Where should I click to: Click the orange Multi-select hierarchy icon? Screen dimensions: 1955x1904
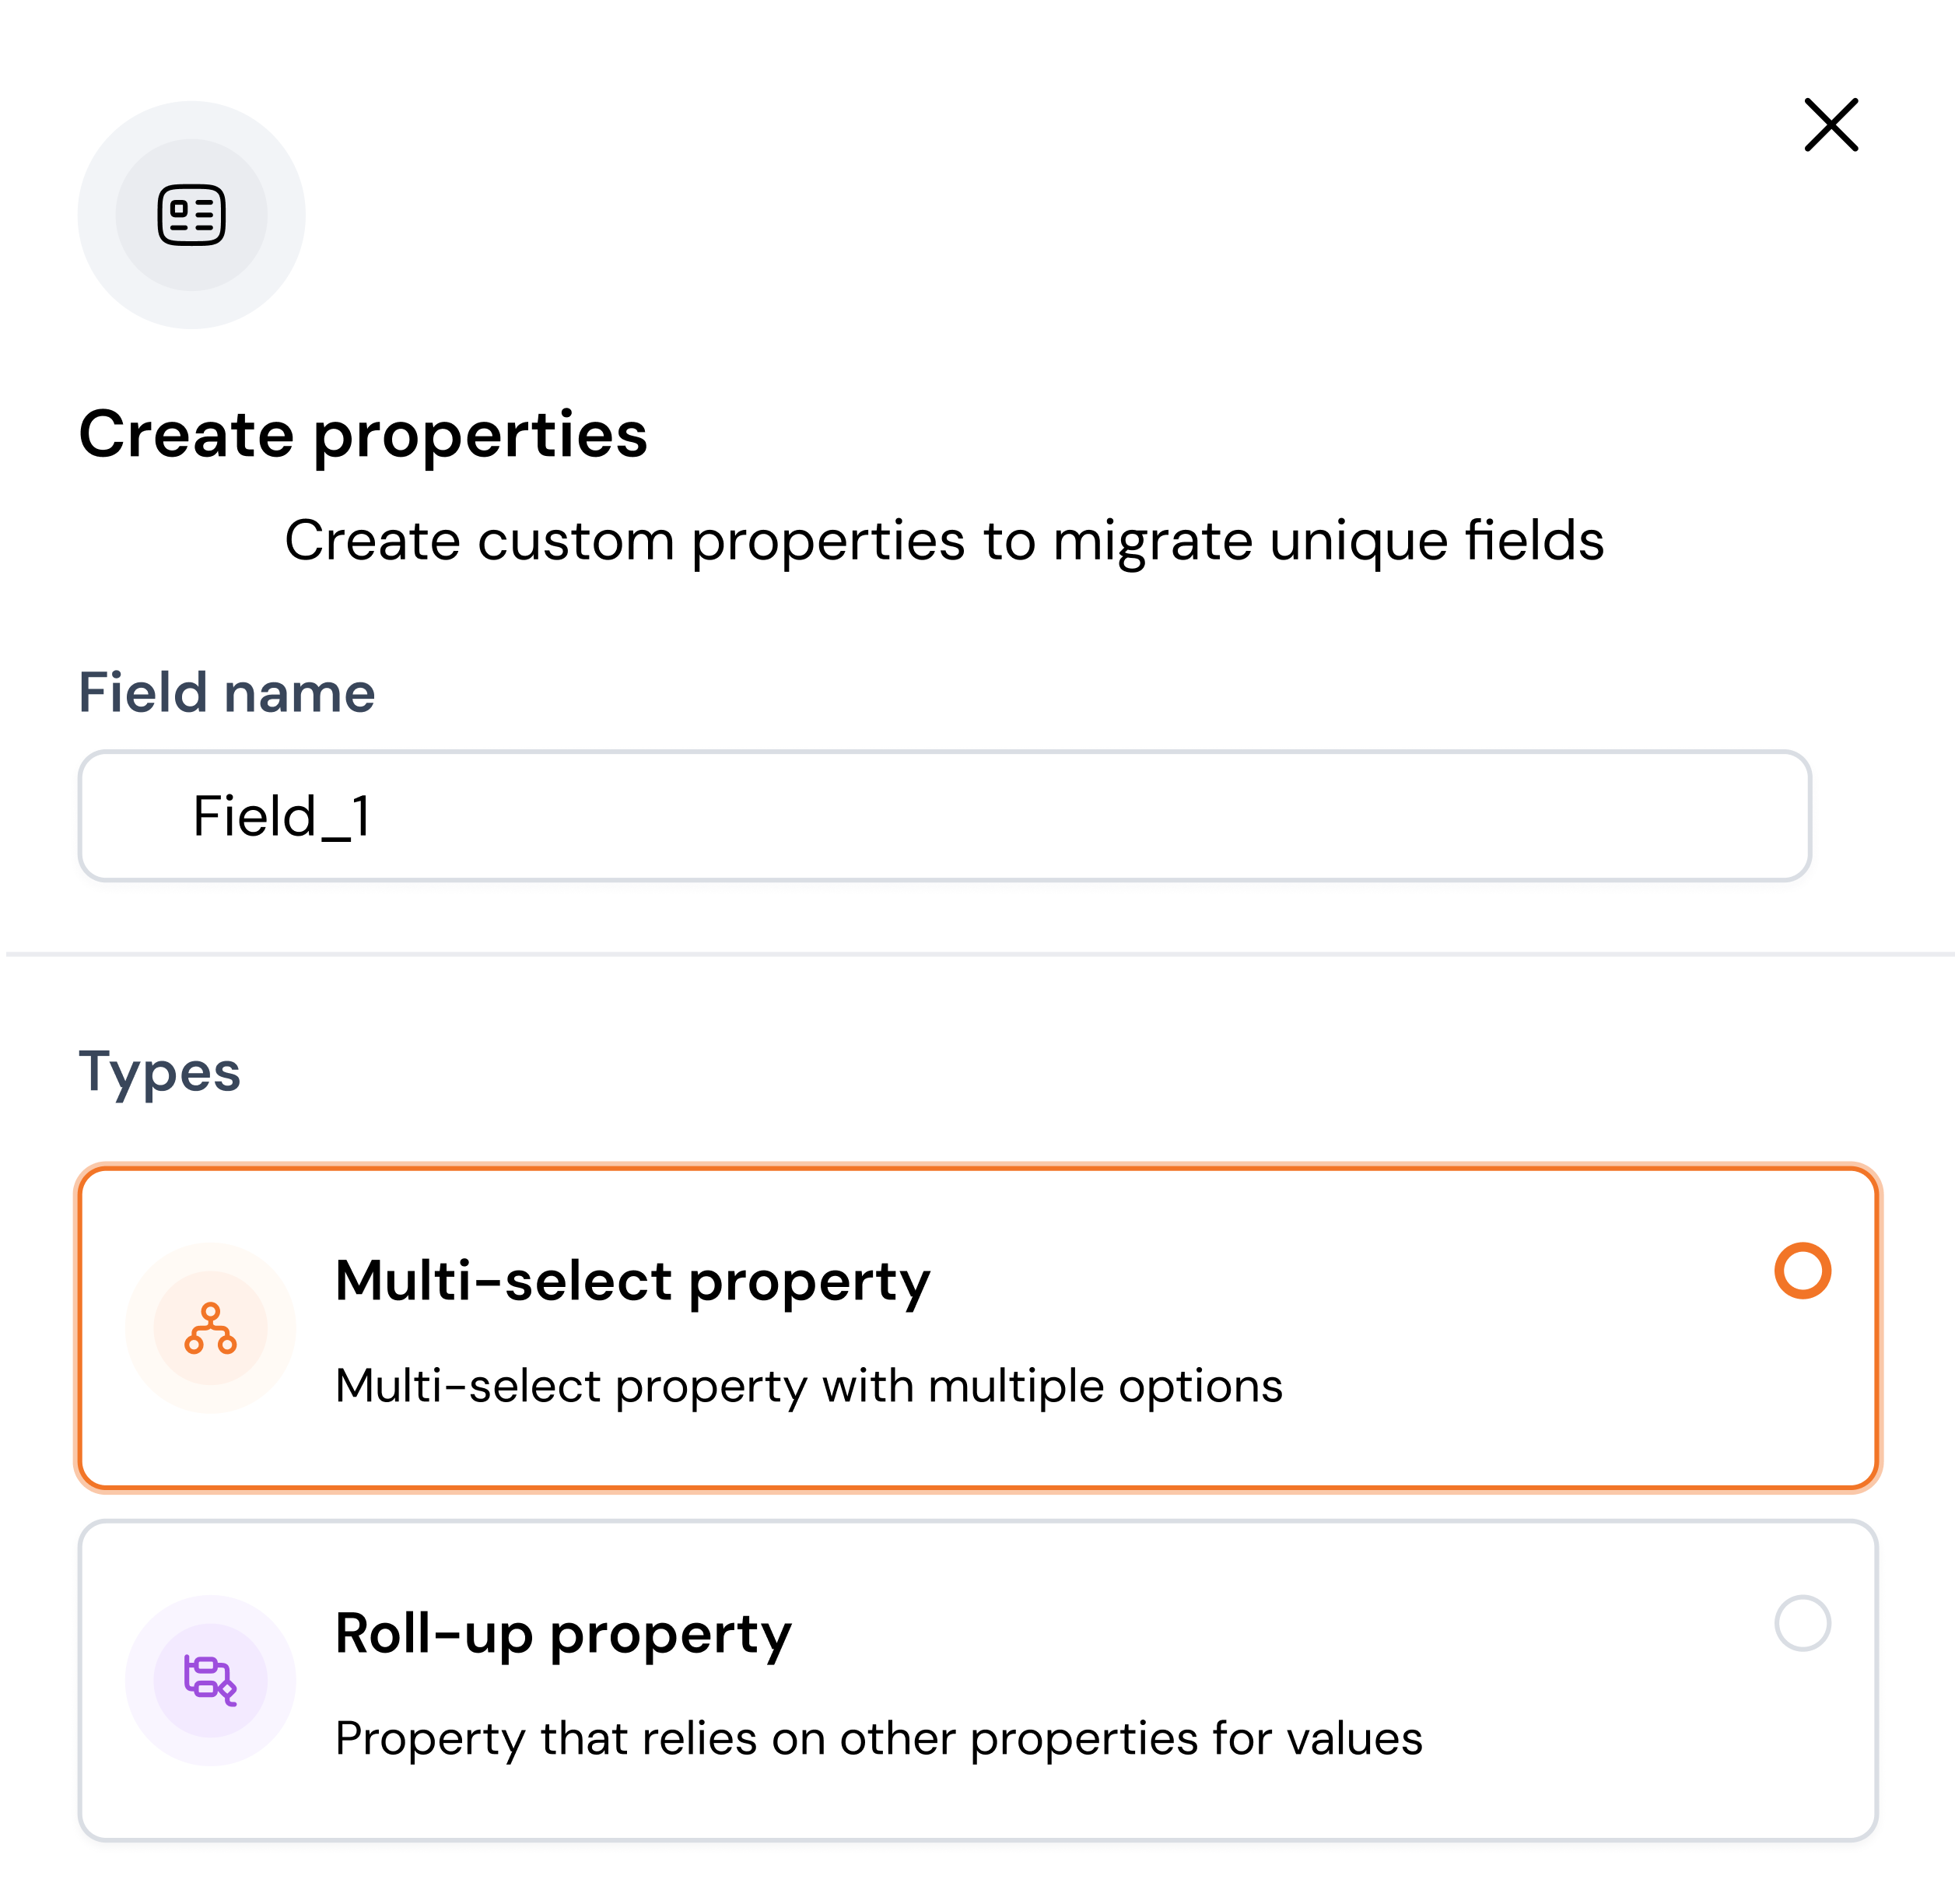210,1328
